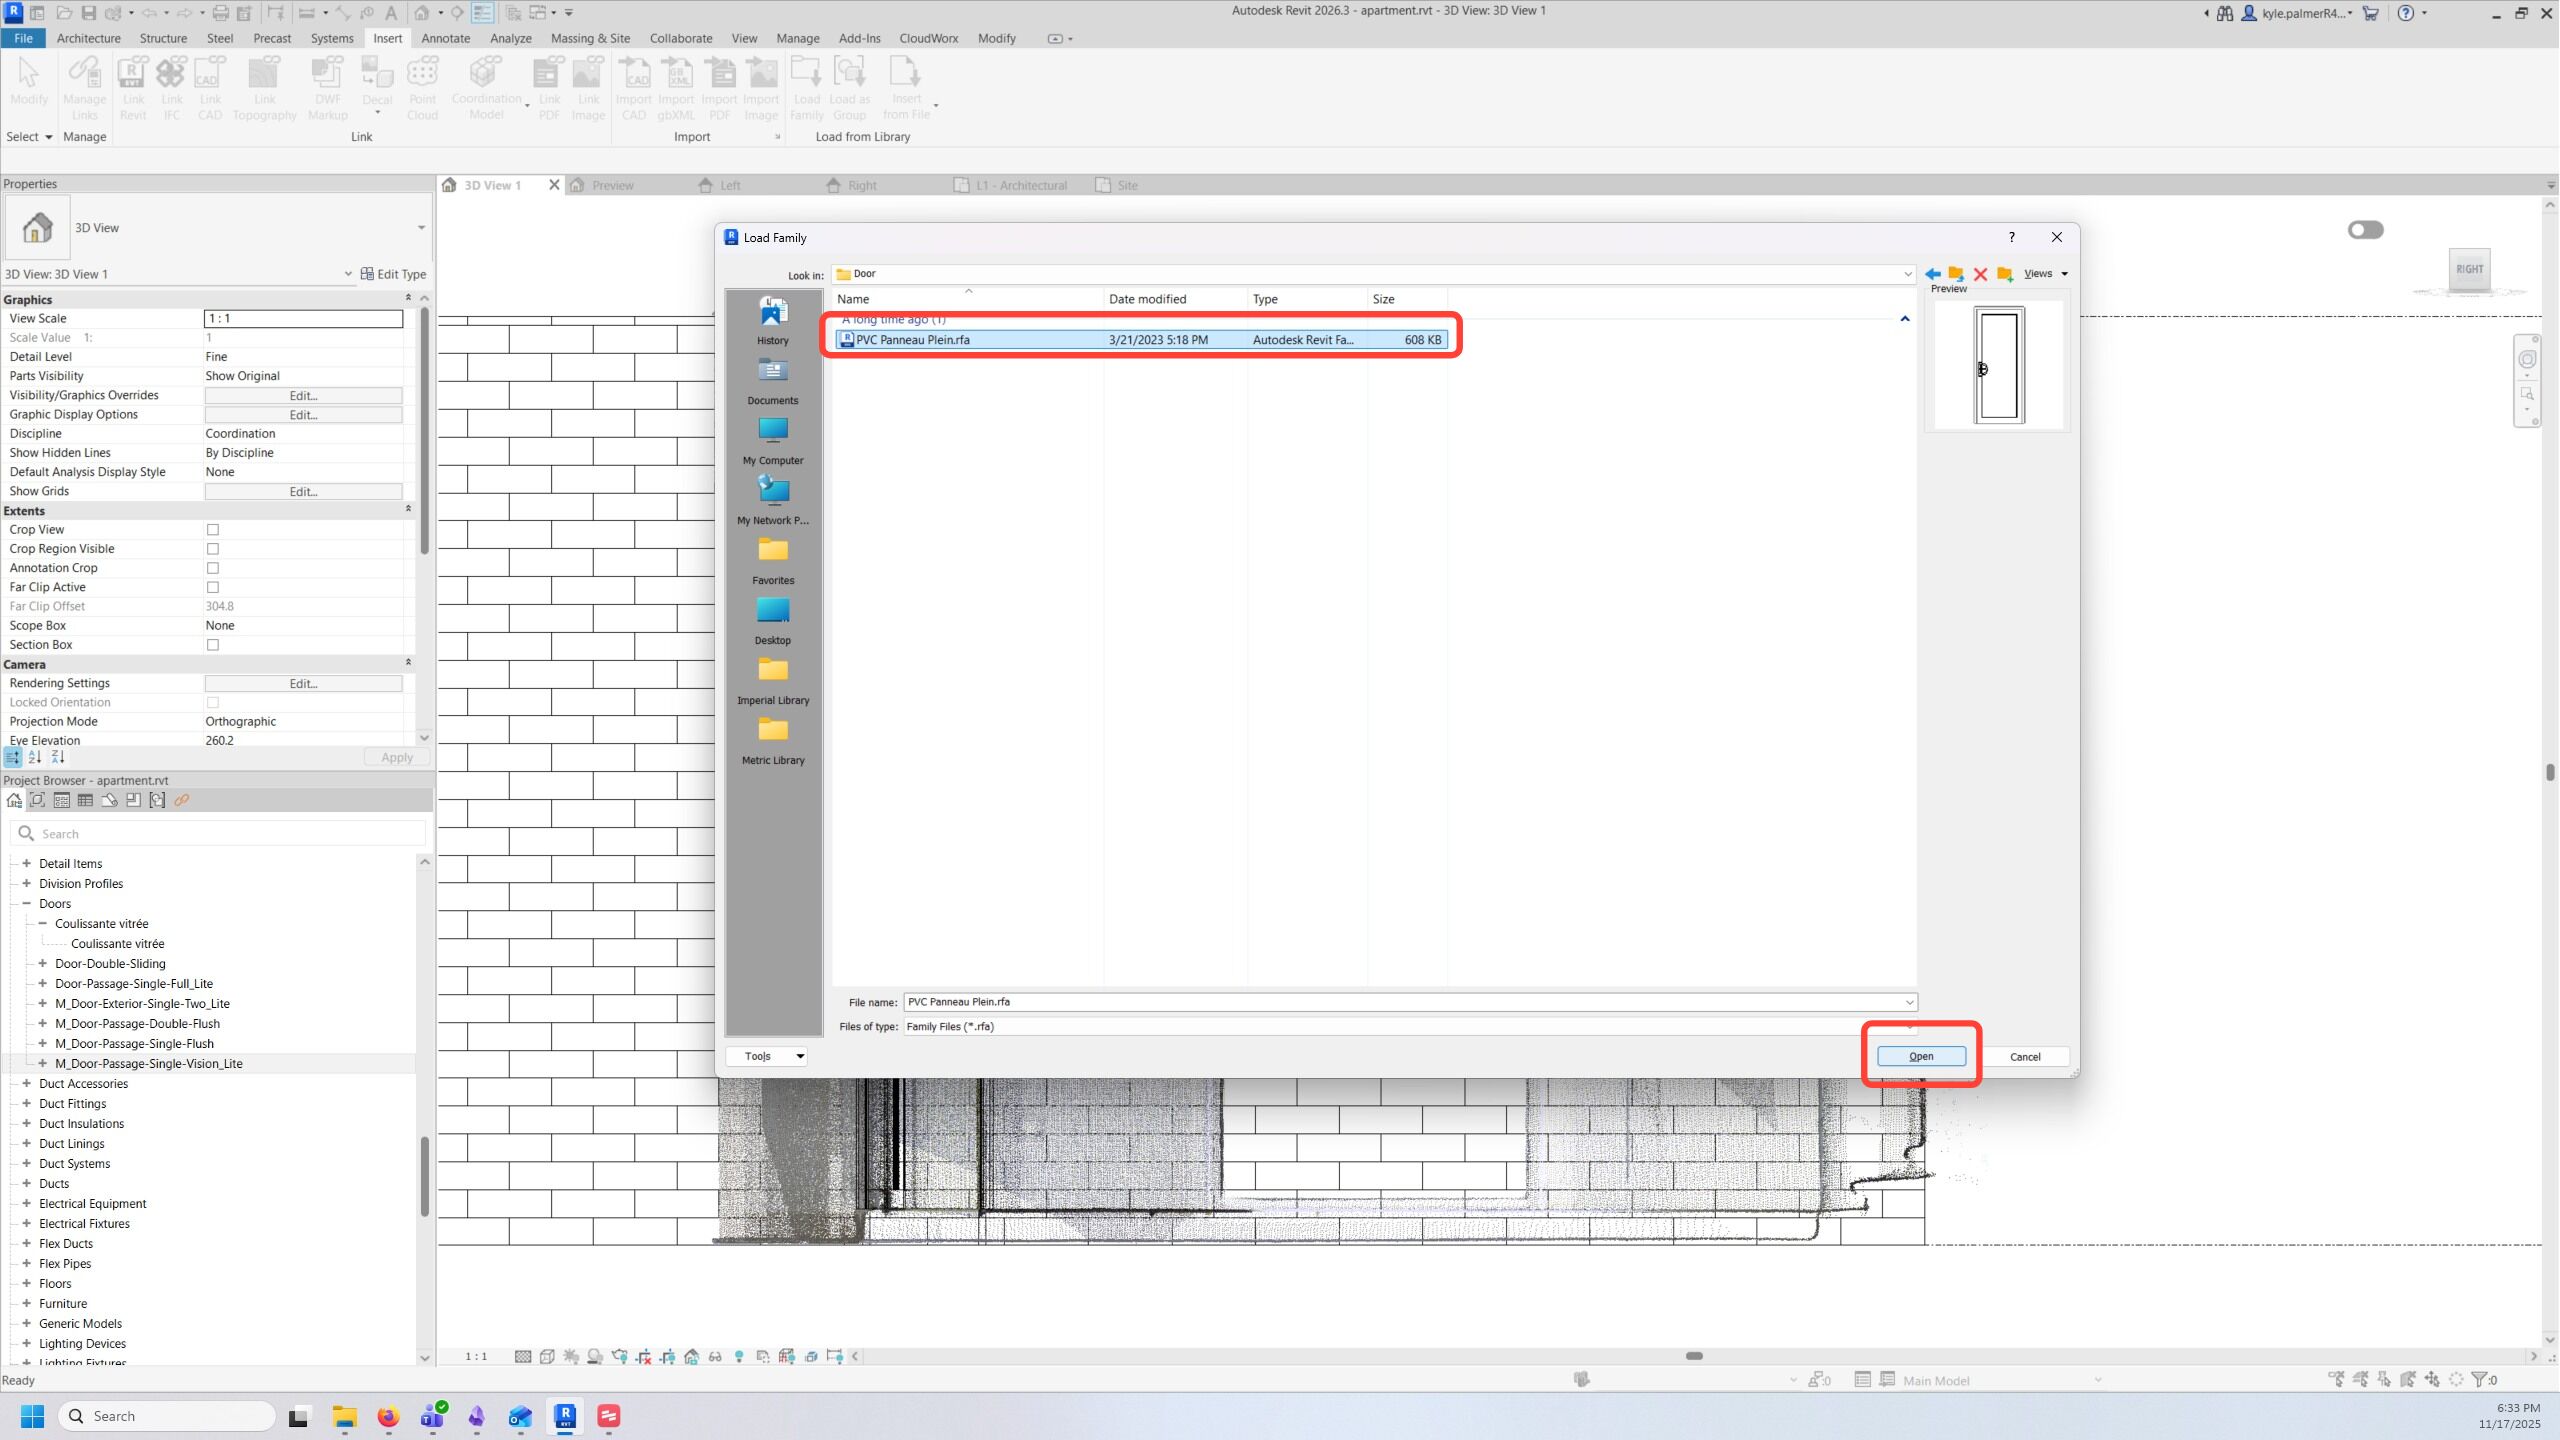Screen dimensions: 2560x1440
Task: Toggle the switch above the ViewCube
Action: (x=2365, y=230)
